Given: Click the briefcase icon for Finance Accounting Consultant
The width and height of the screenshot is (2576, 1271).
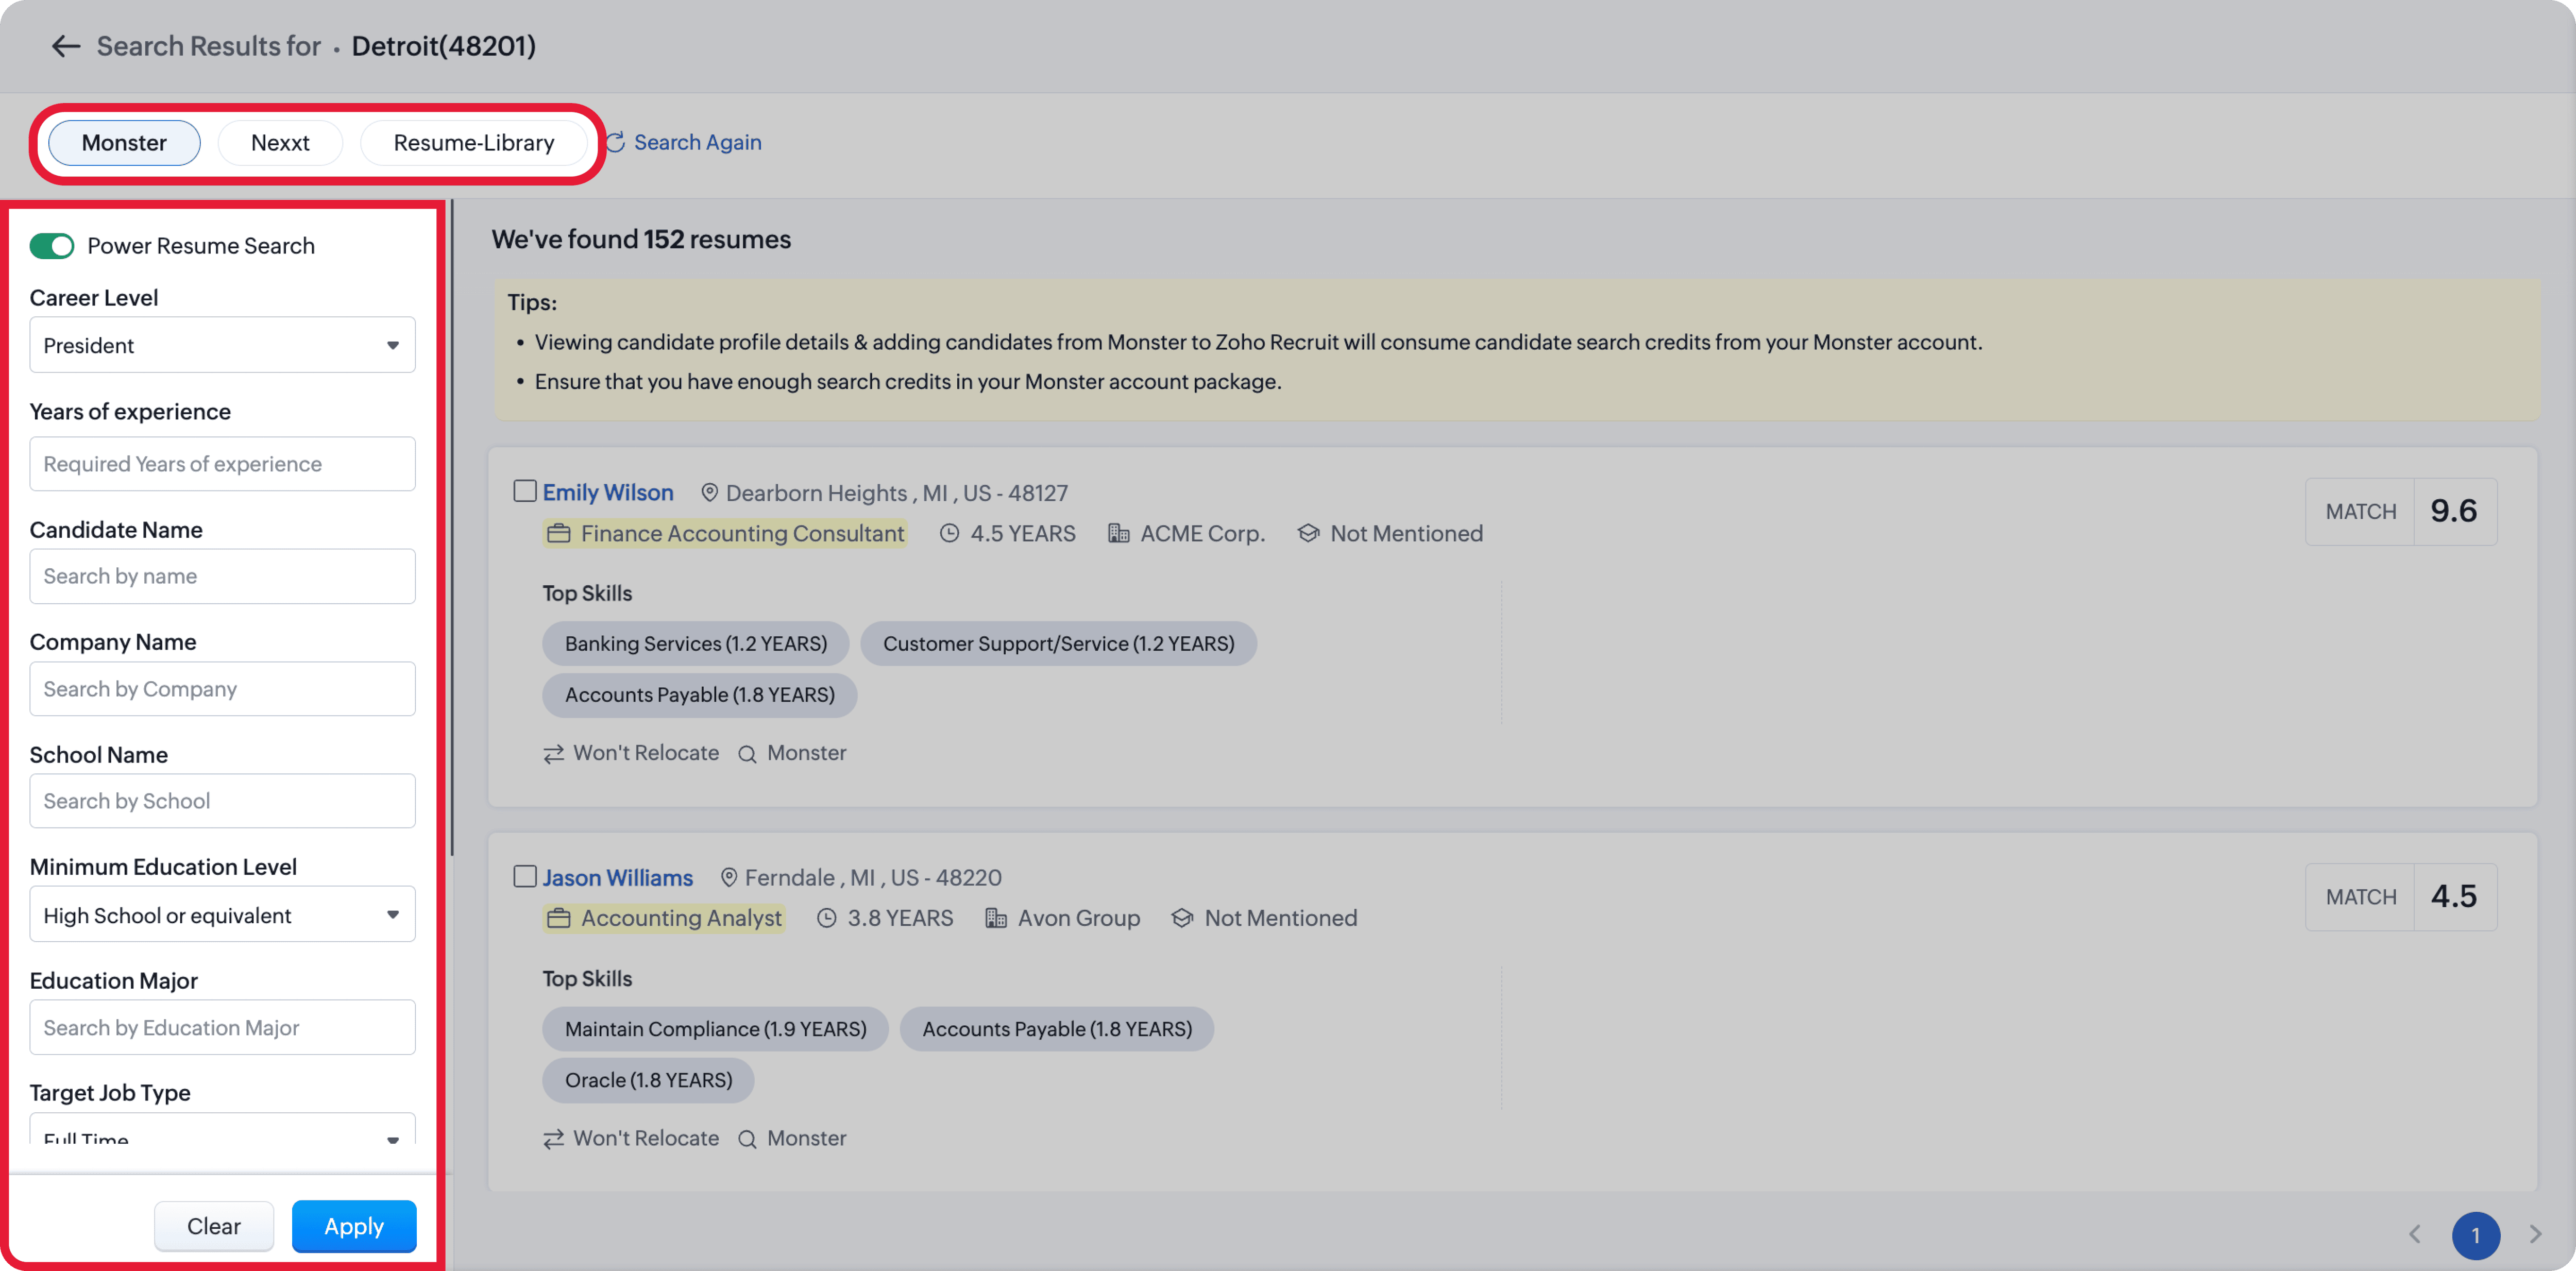Looking at the screenshot, I should pos(559,534).
